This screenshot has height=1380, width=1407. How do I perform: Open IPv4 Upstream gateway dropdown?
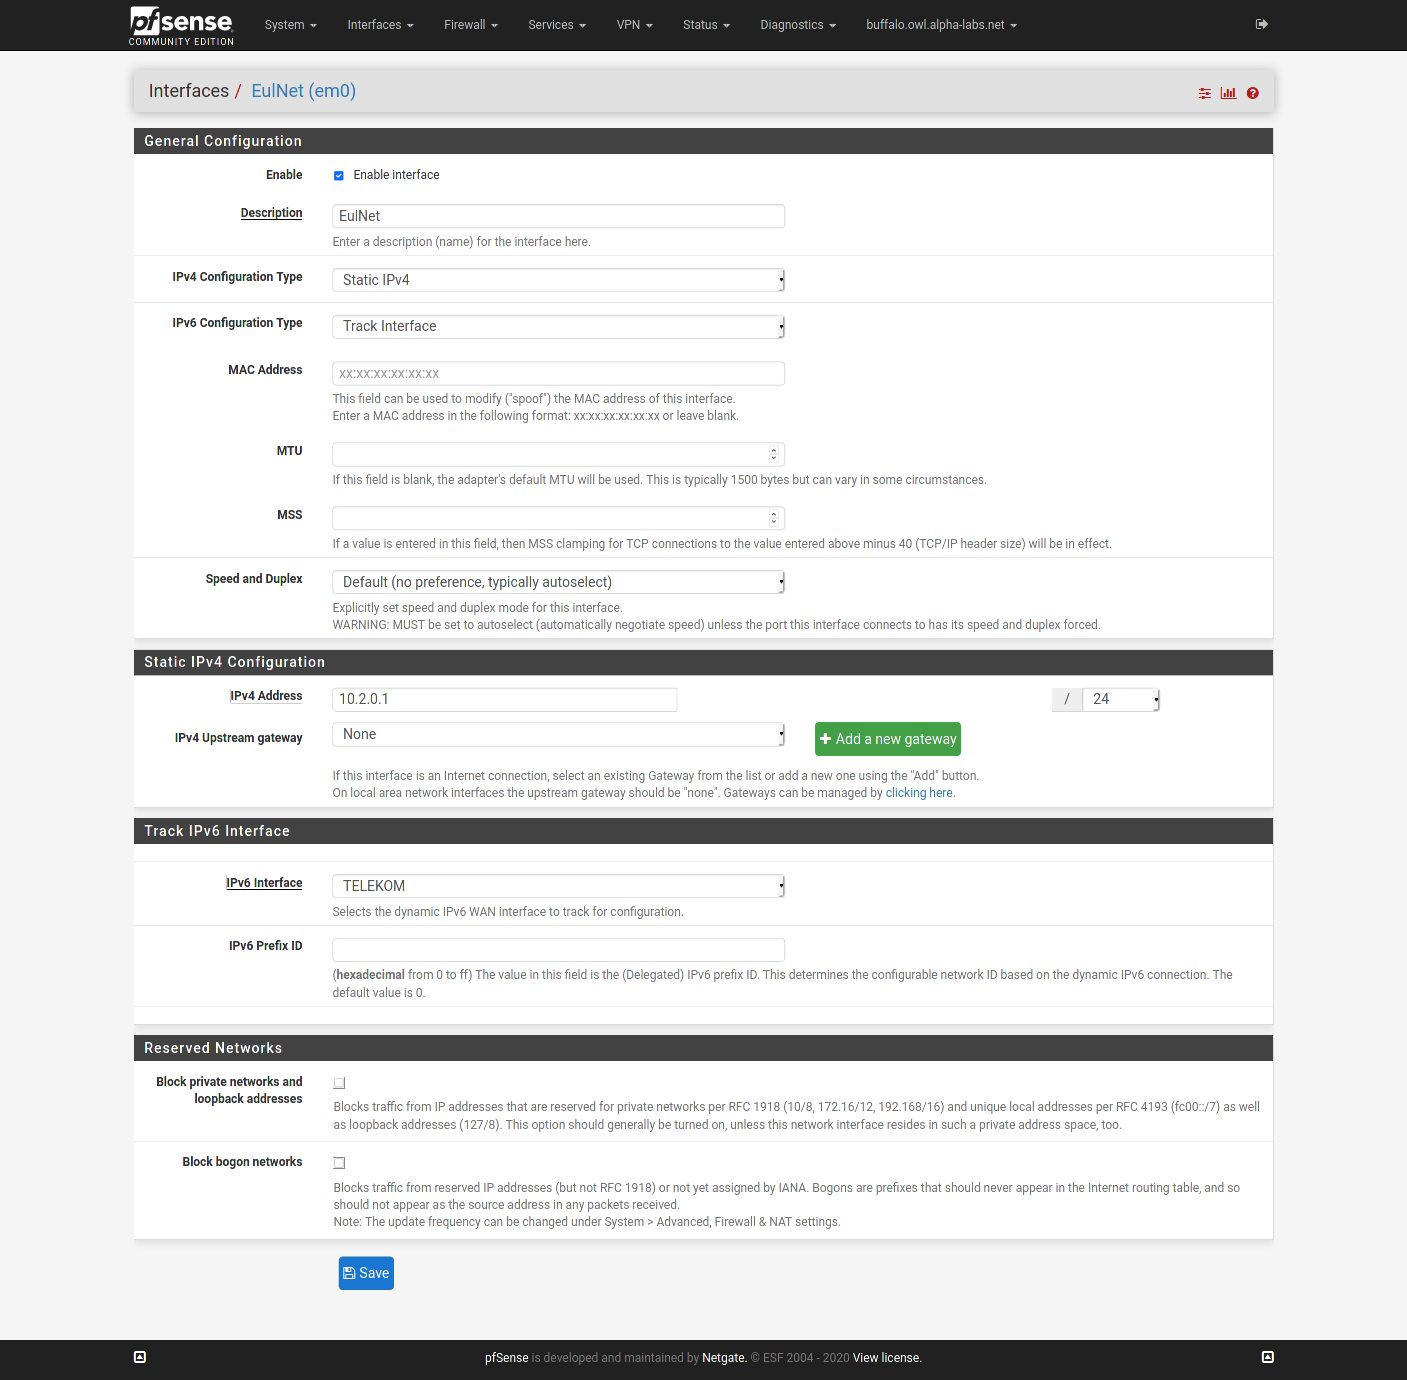coord(558,735)
